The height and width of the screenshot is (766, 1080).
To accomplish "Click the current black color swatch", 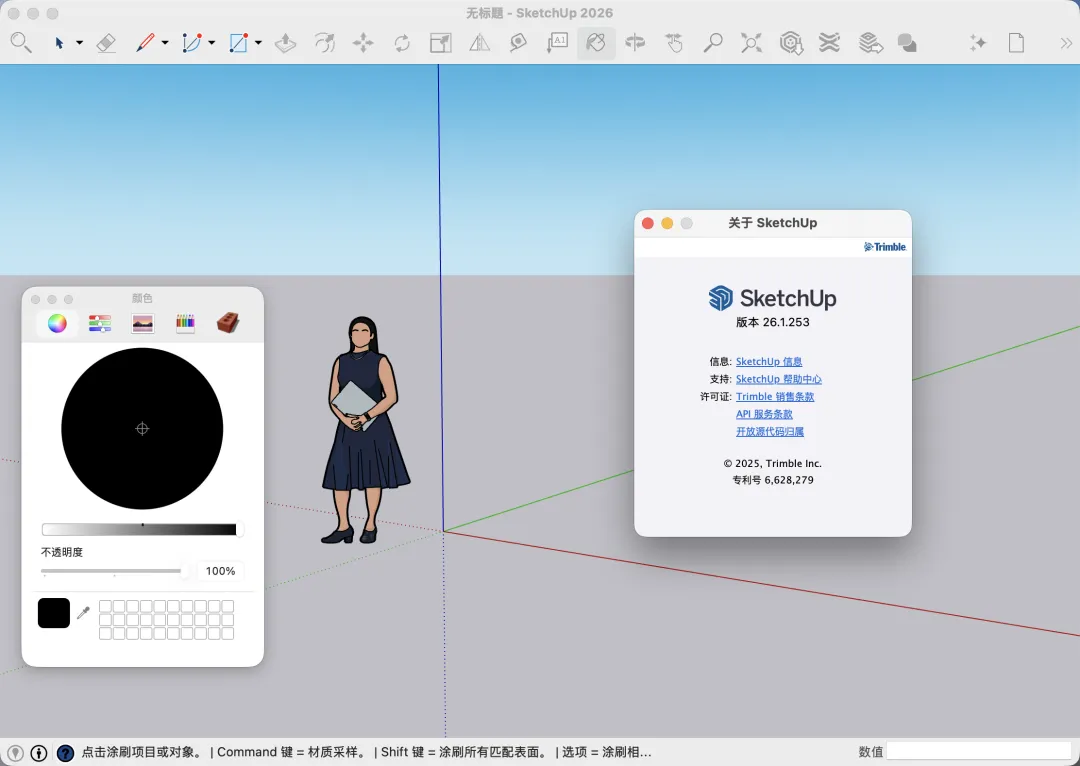I will pyautogui.click(x=54, y=613).
